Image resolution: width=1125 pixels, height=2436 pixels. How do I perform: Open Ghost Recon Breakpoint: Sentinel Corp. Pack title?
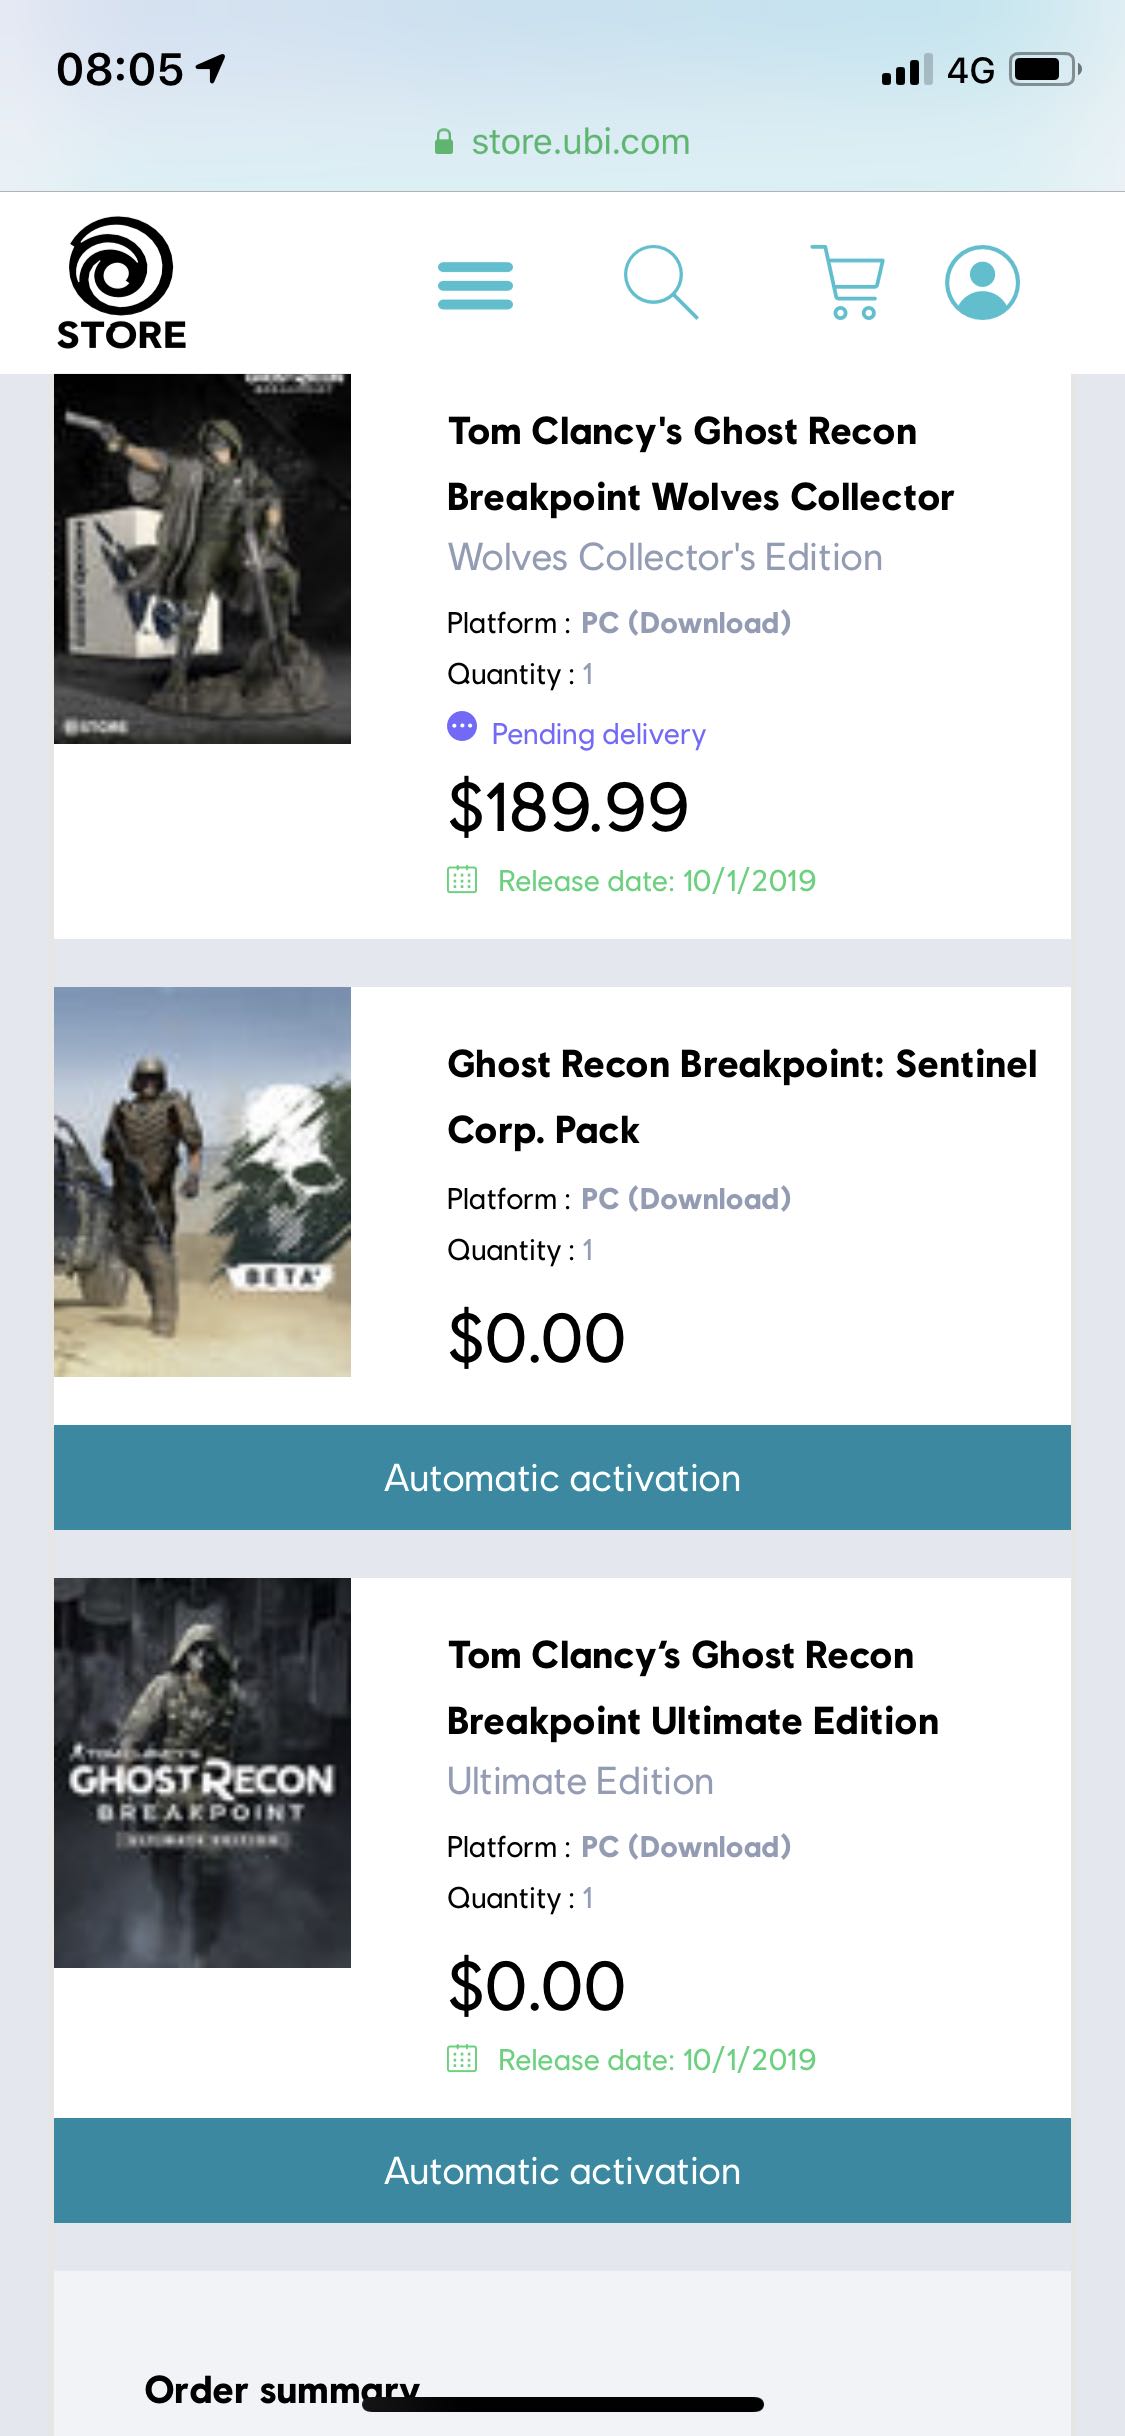coord(741,1097)
